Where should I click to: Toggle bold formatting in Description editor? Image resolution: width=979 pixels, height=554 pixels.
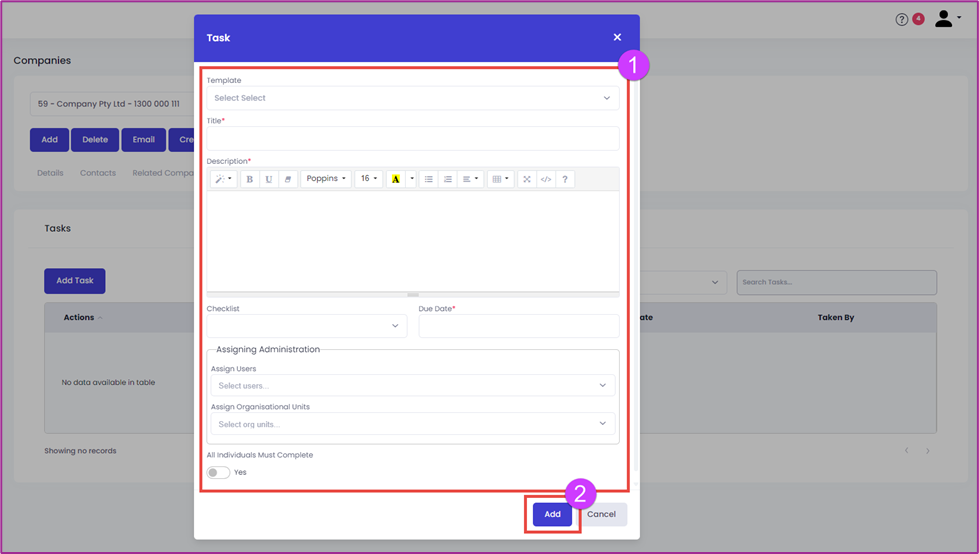point(250,179)
